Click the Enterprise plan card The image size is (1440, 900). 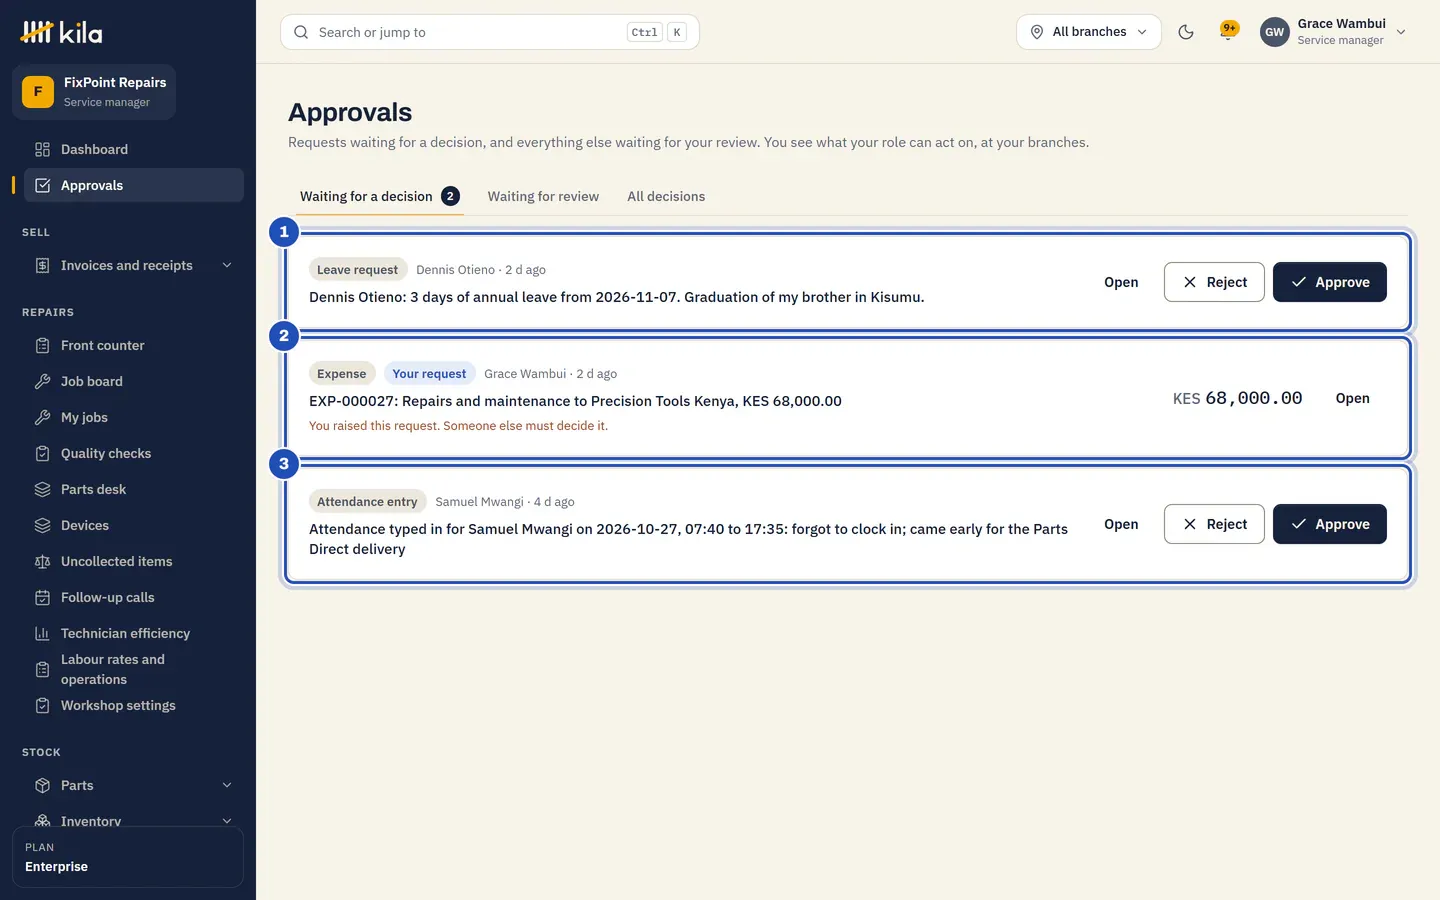128,857
